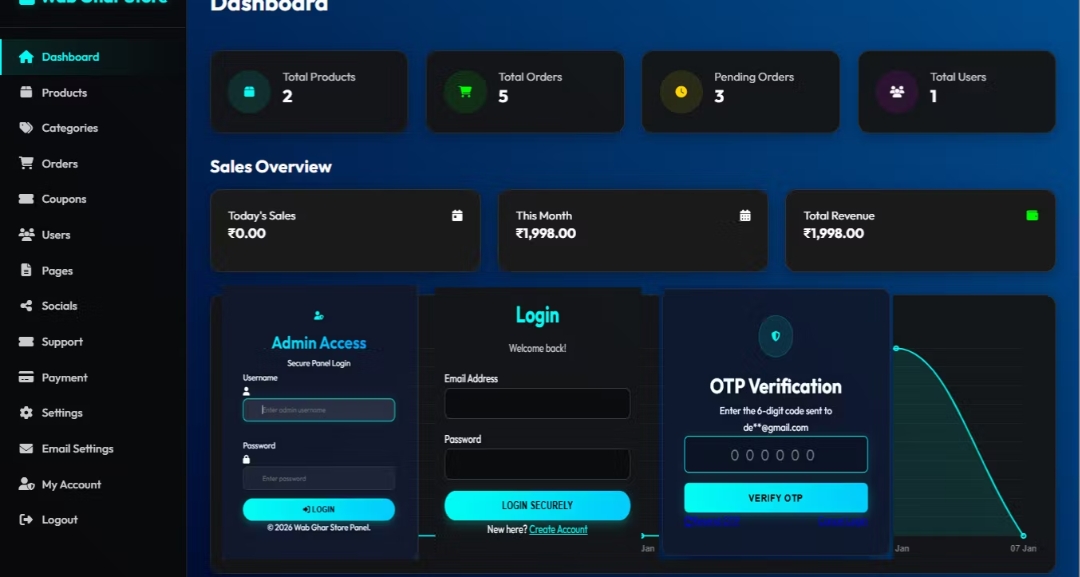Click the This Month calendar icon
1080x577 pixels.
pos(745,215)
